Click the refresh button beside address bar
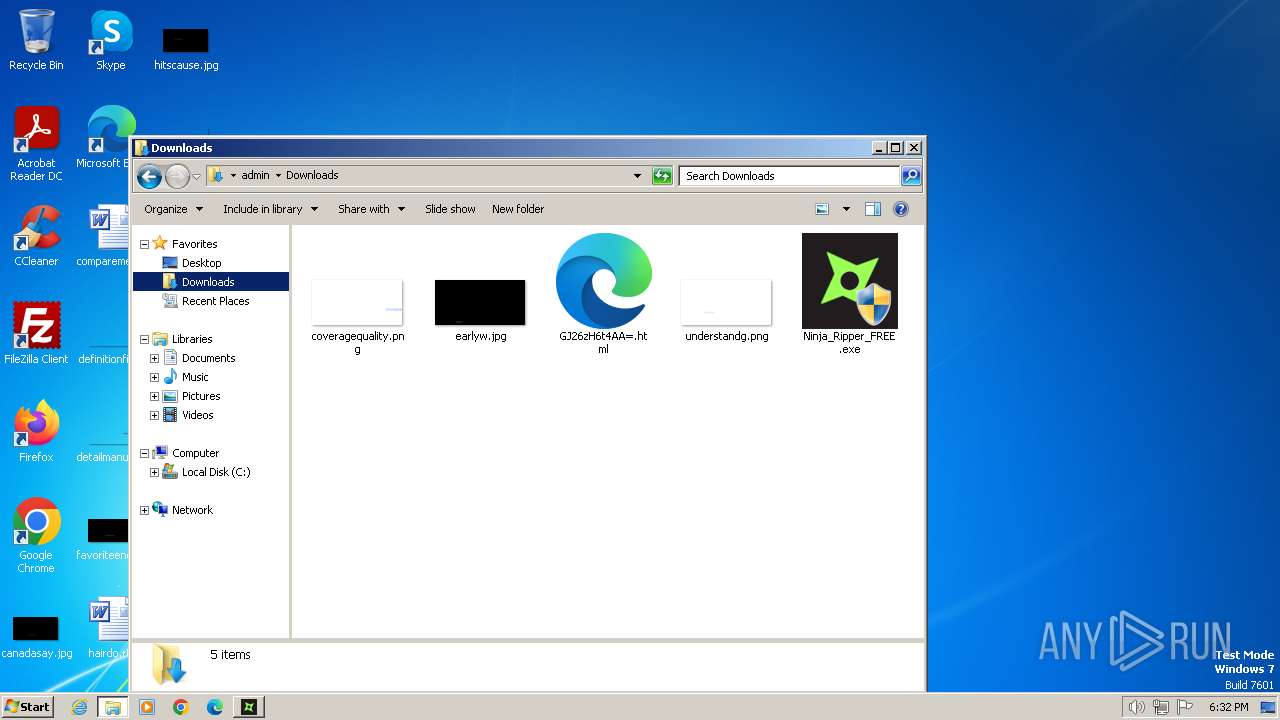Viewport: 1280px width, 720px height. [x=662, y=176]
